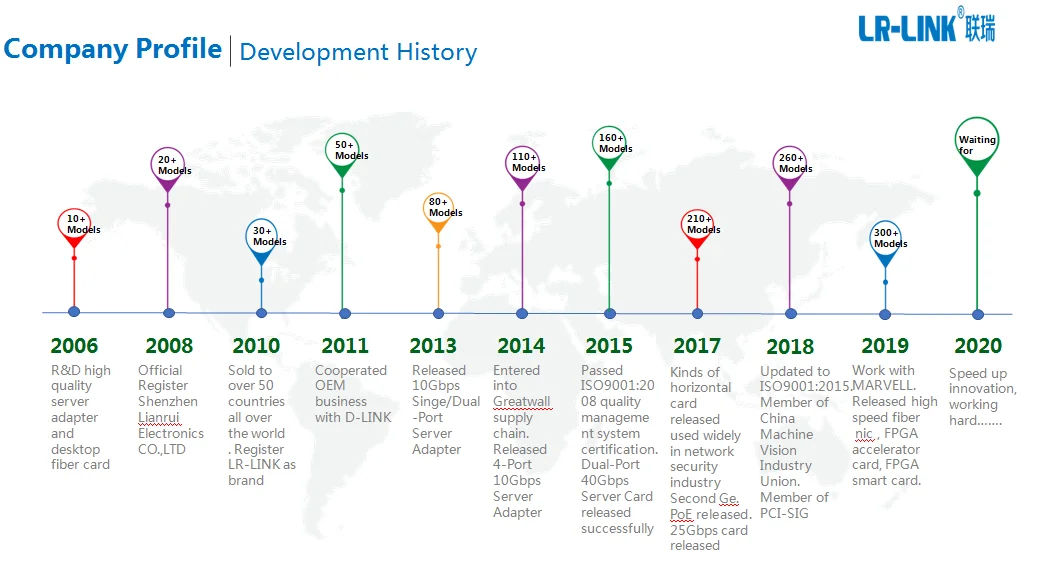1043x580 pixels.
Task: Click the timeline dot above 2017
Action: click(x=697, y=313)
